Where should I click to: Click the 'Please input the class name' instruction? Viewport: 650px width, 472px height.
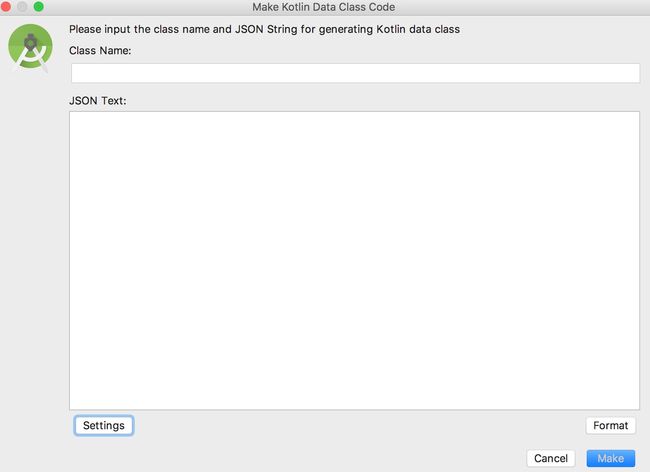tap(264, 29)
